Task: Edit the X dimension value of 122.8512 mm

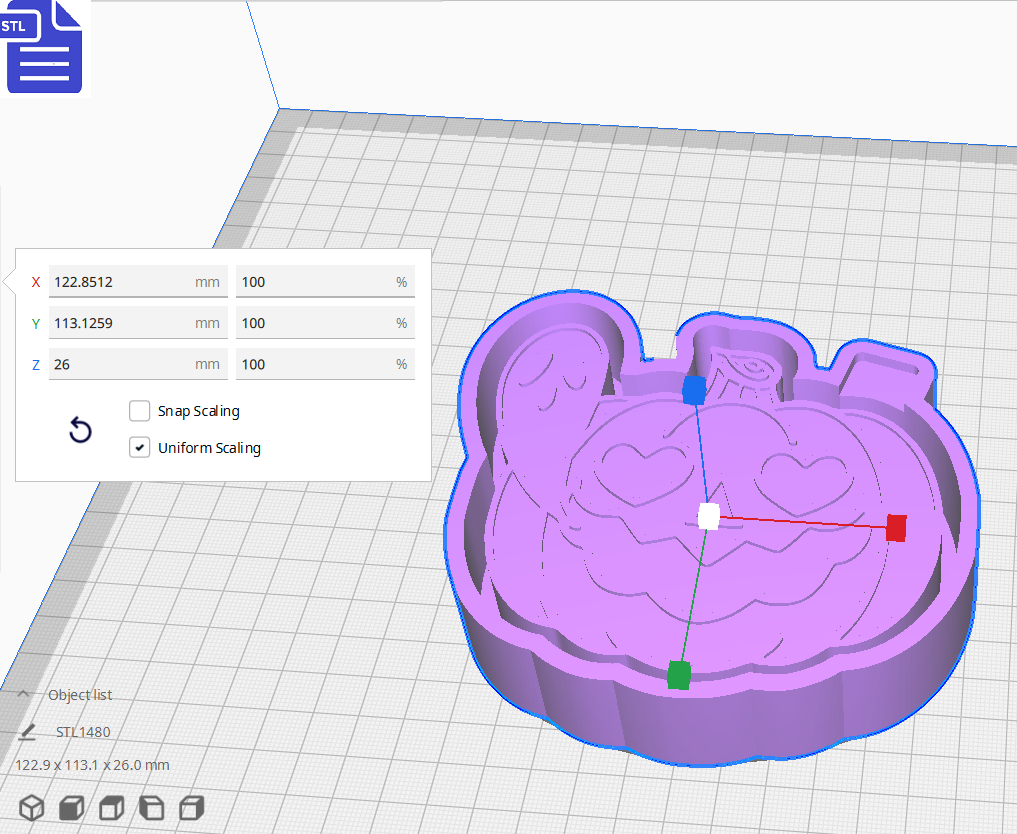Action: click(137, 281)
